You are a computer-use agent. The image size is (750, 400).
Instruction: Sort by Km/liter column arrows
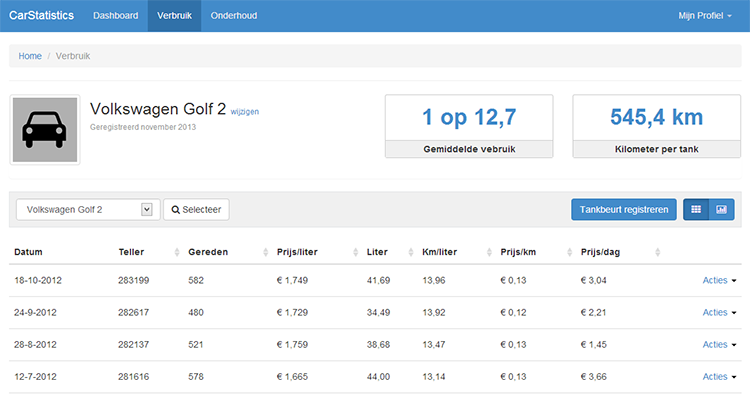pos(490,251)
